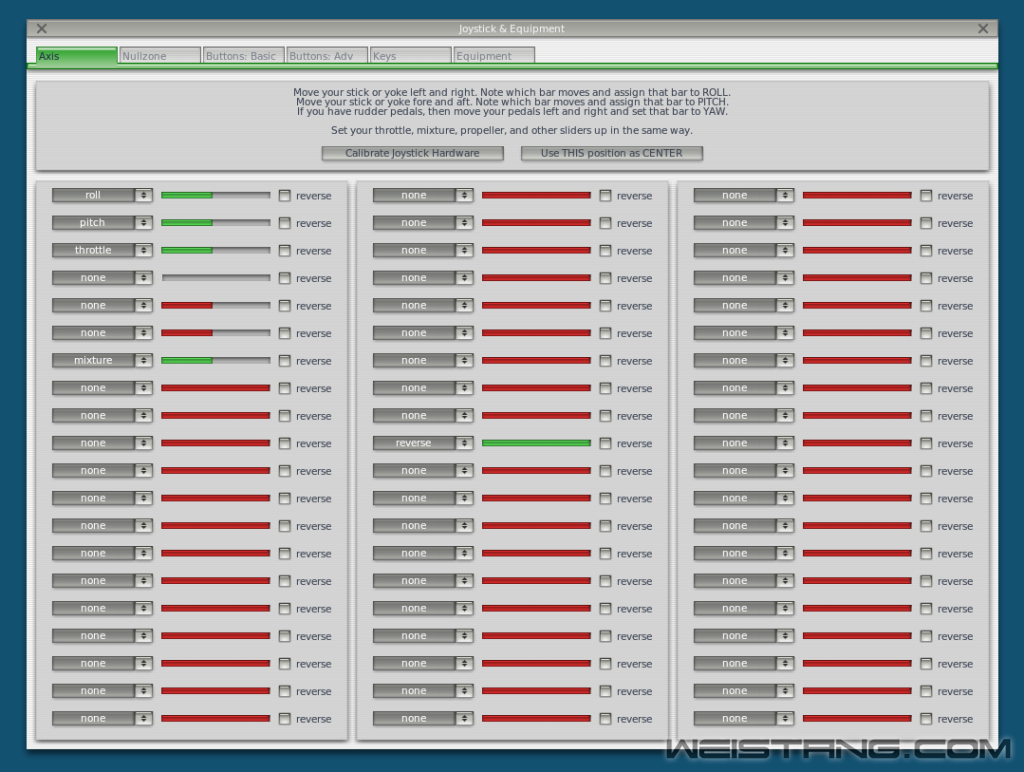Click the green roll axis bar

(216, 195)
